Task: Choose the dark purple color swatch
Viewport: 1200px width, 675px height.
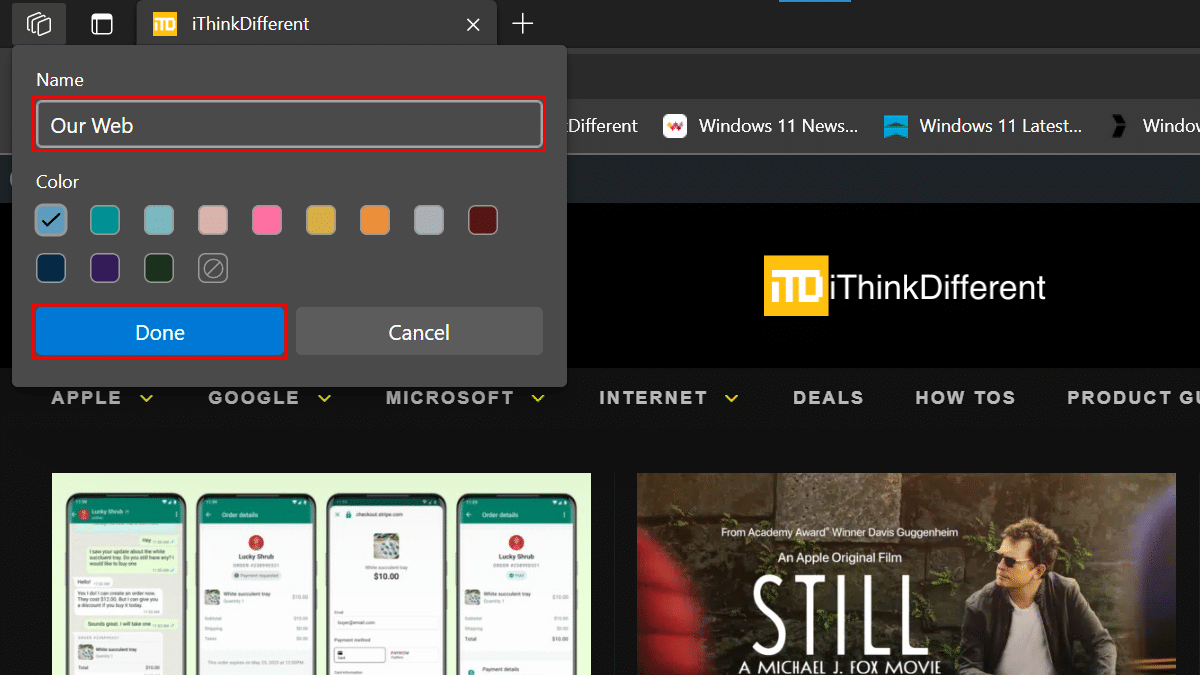Action: [x=105, y=268]
